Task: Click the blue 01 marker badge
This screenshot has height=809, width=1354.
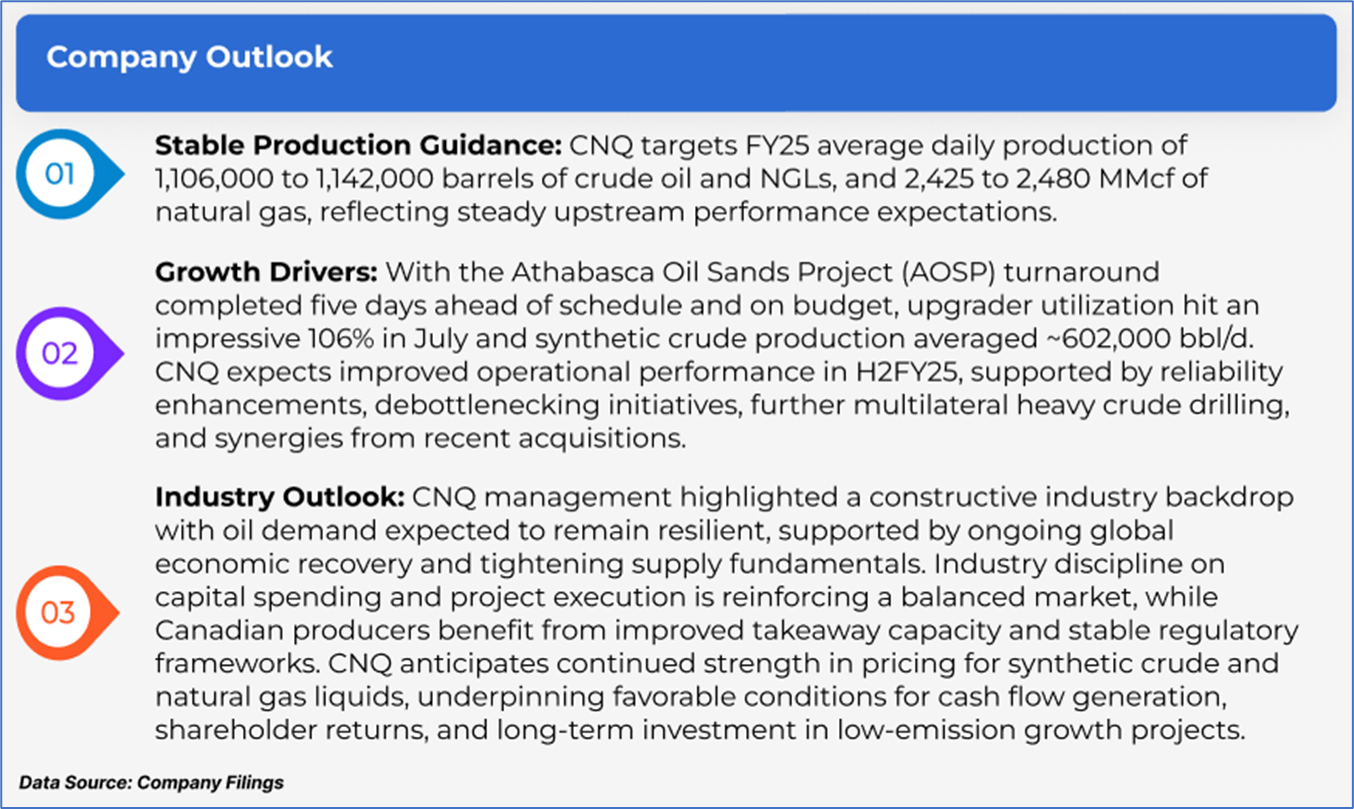Action: pos(62,175)
